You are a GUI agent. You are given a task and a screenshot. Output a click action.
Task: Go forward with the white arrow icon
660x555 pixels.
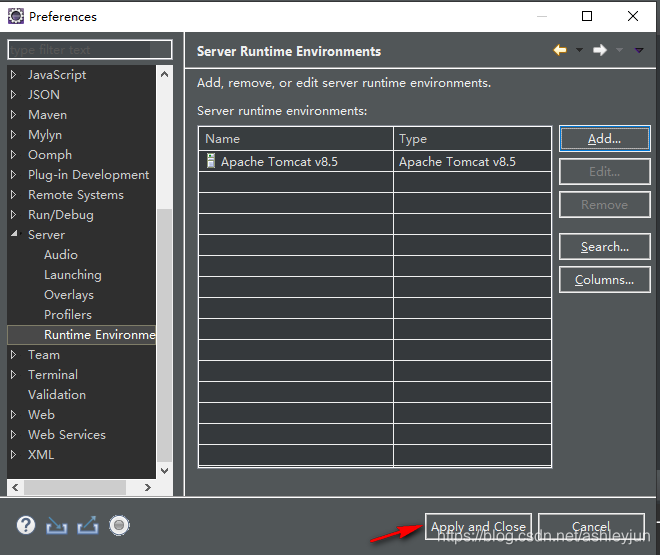pos(600,50)
